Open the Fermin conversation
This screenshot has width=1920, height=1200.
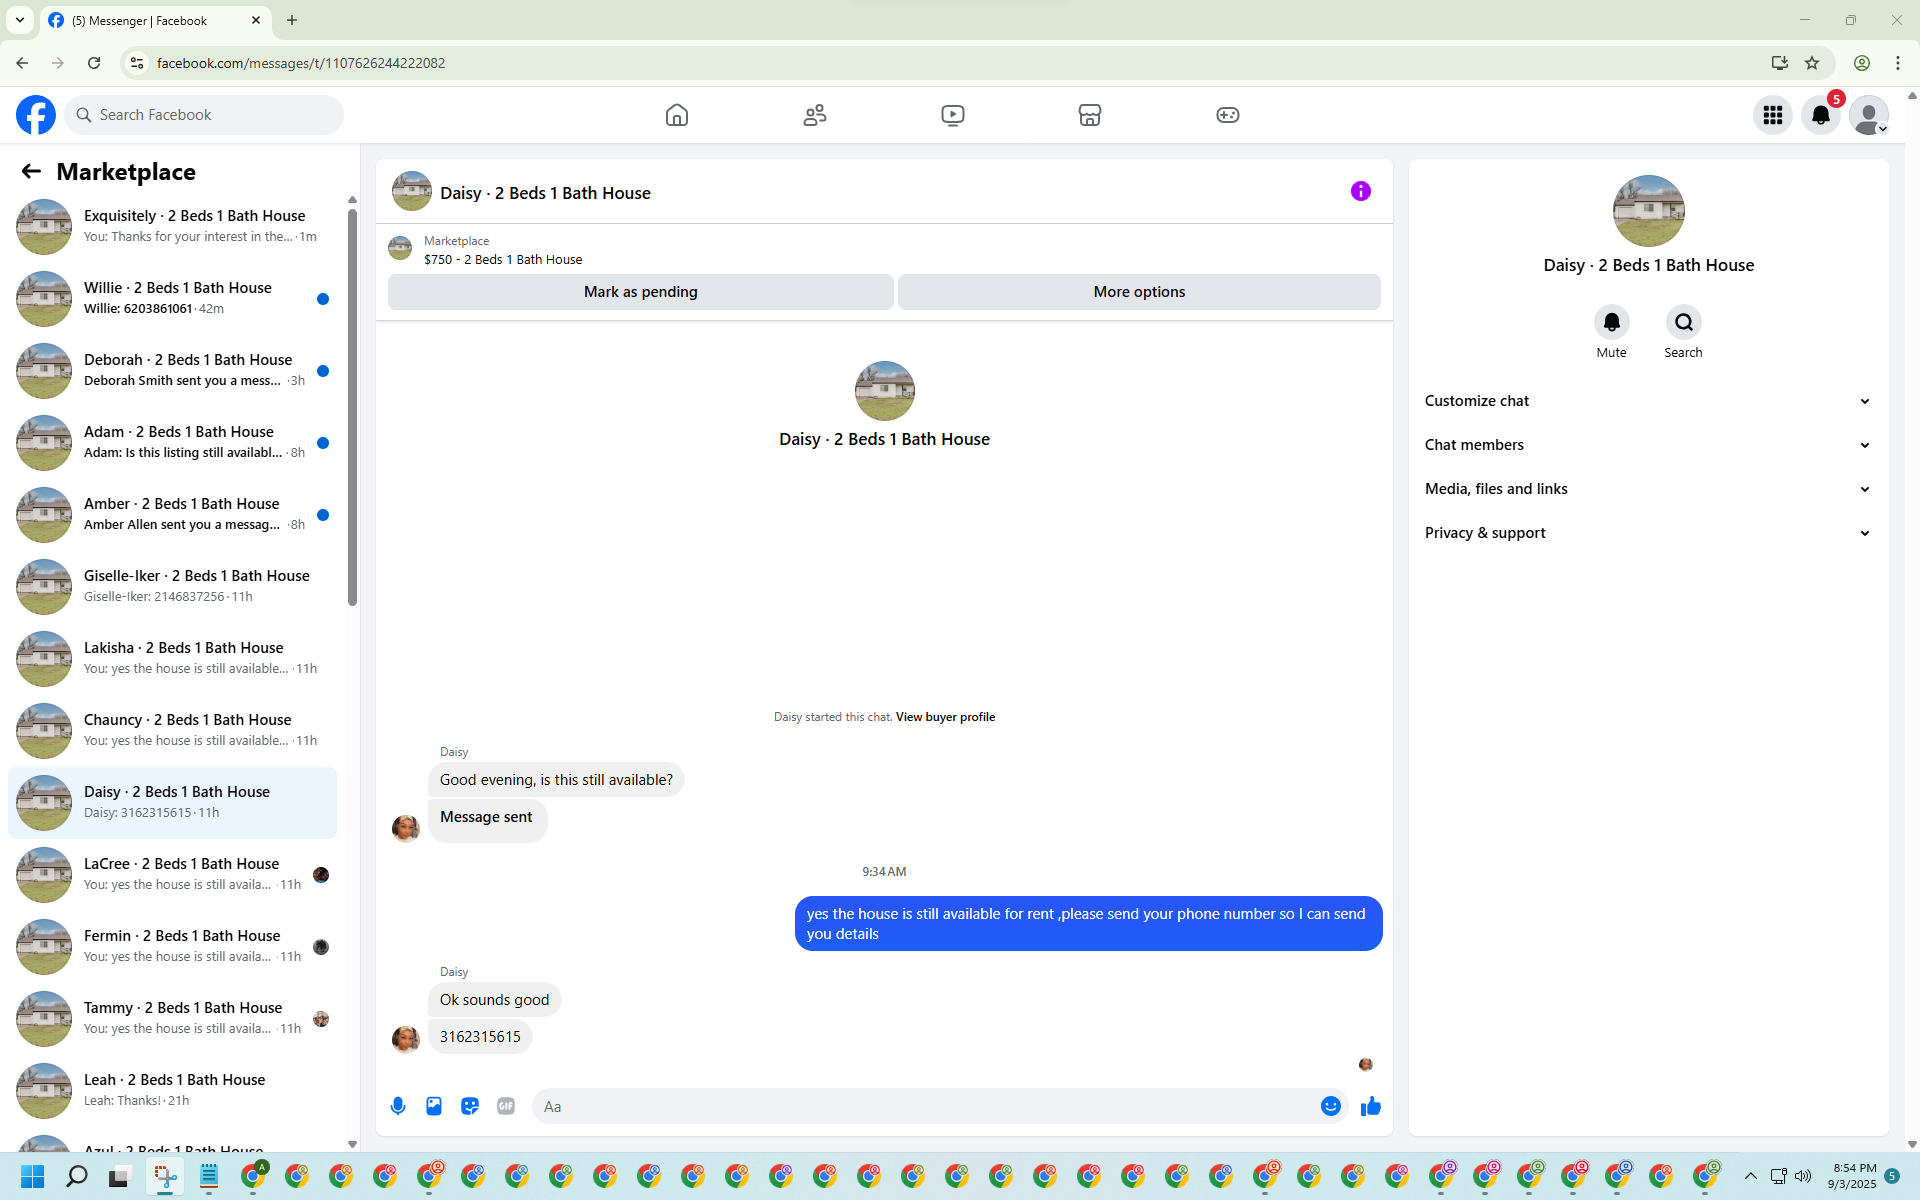click(x=172, y=946)
